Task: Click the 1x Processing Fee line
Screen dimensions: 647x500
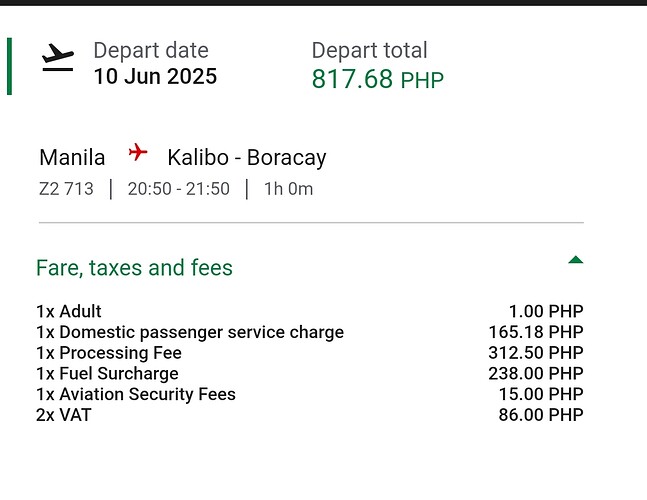Action: pyautogui.click(x=310, y=353)
